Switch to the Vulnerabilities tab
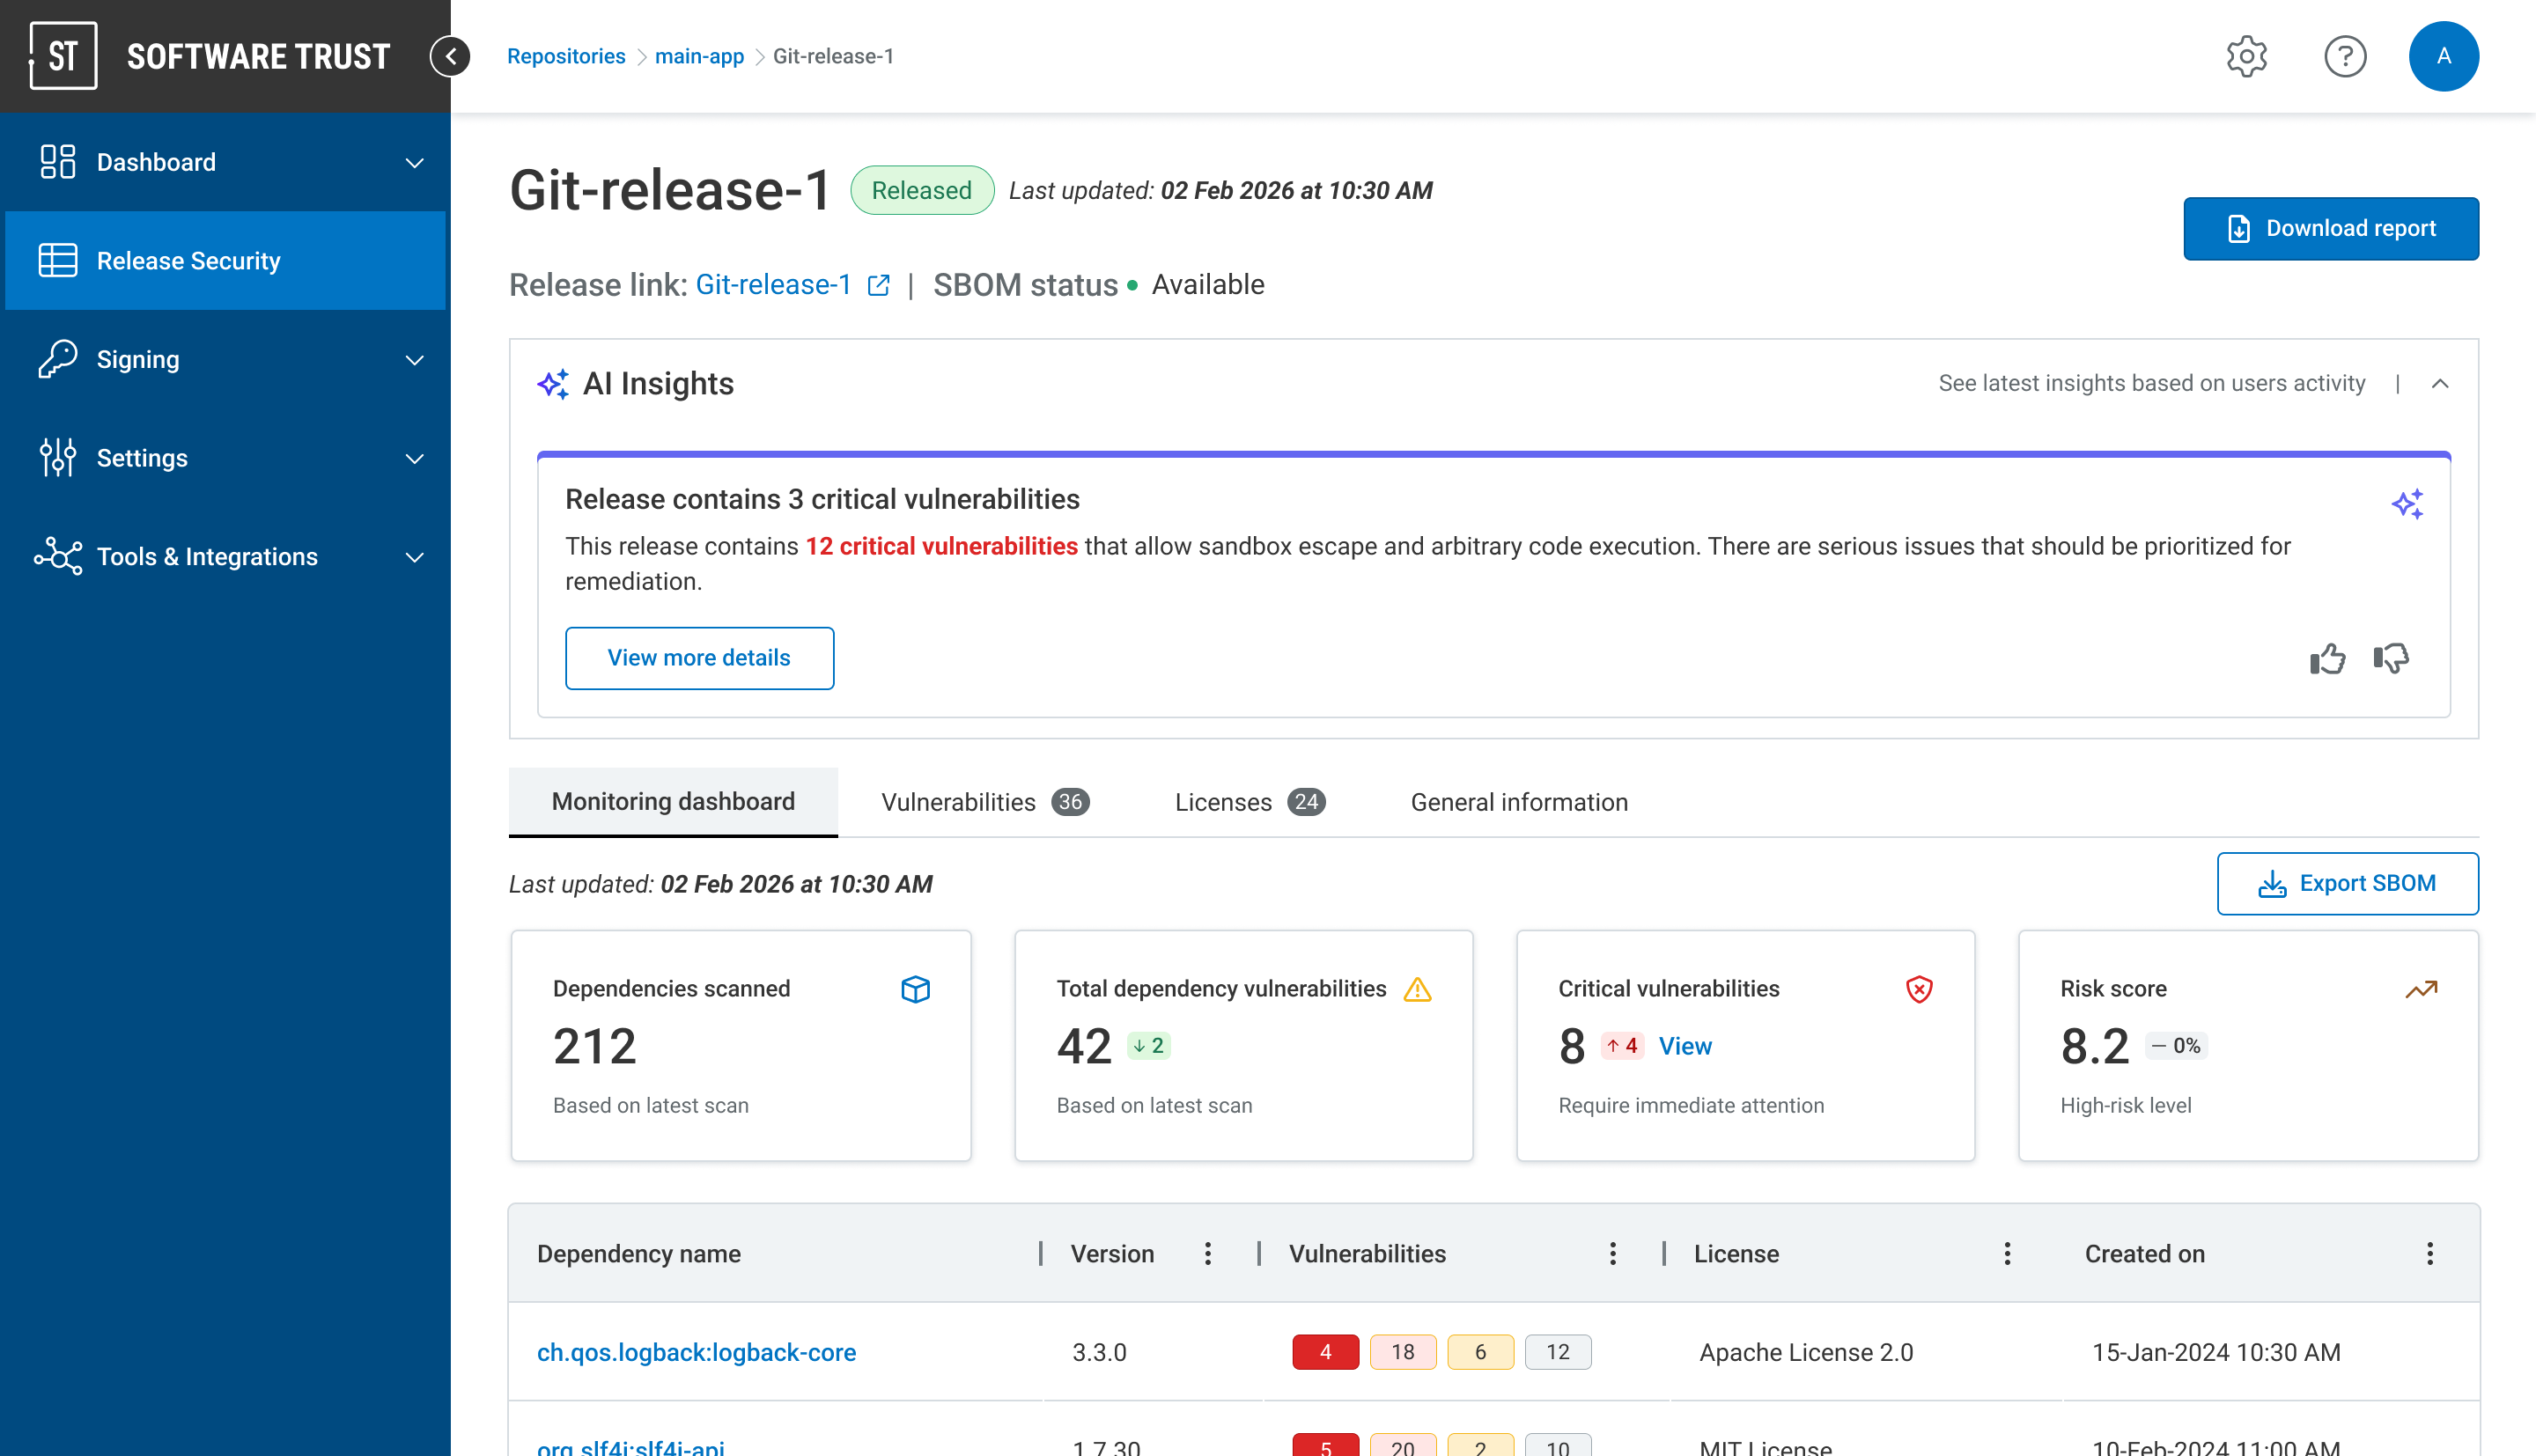 pyautogui.click(x=985, y=802)
